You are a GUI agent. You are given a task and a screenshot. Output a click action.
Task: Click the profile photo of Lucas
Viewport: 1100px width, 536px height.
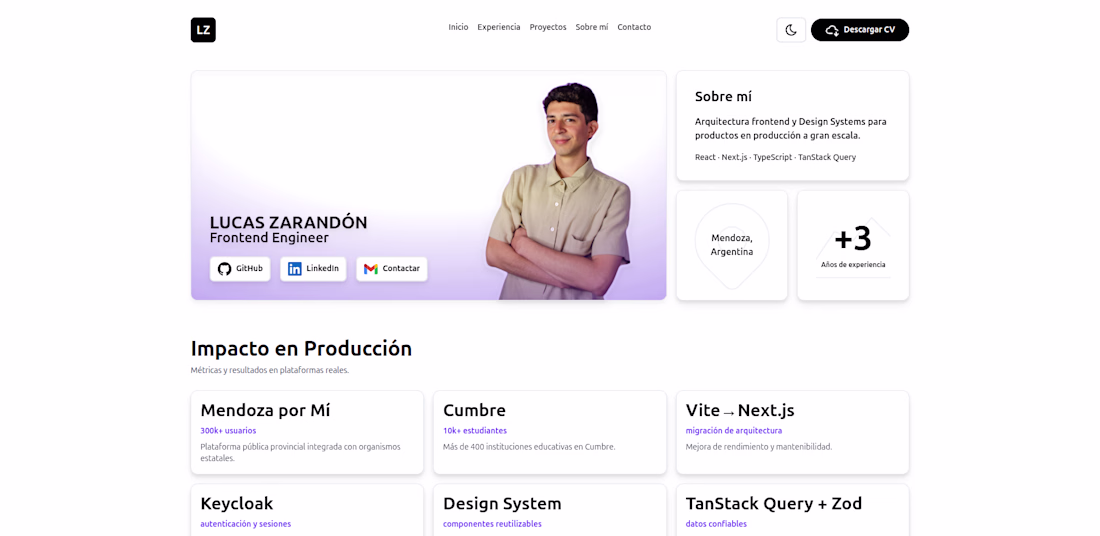click(x=559, y=191)
